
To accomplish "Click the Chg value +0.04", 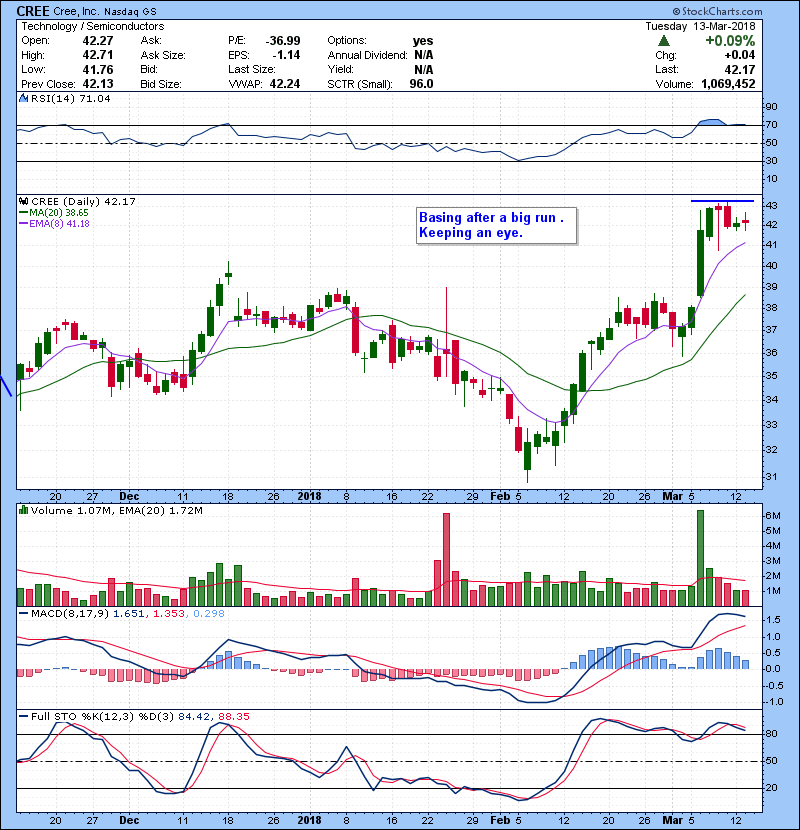I will click(x=740, y=55).
